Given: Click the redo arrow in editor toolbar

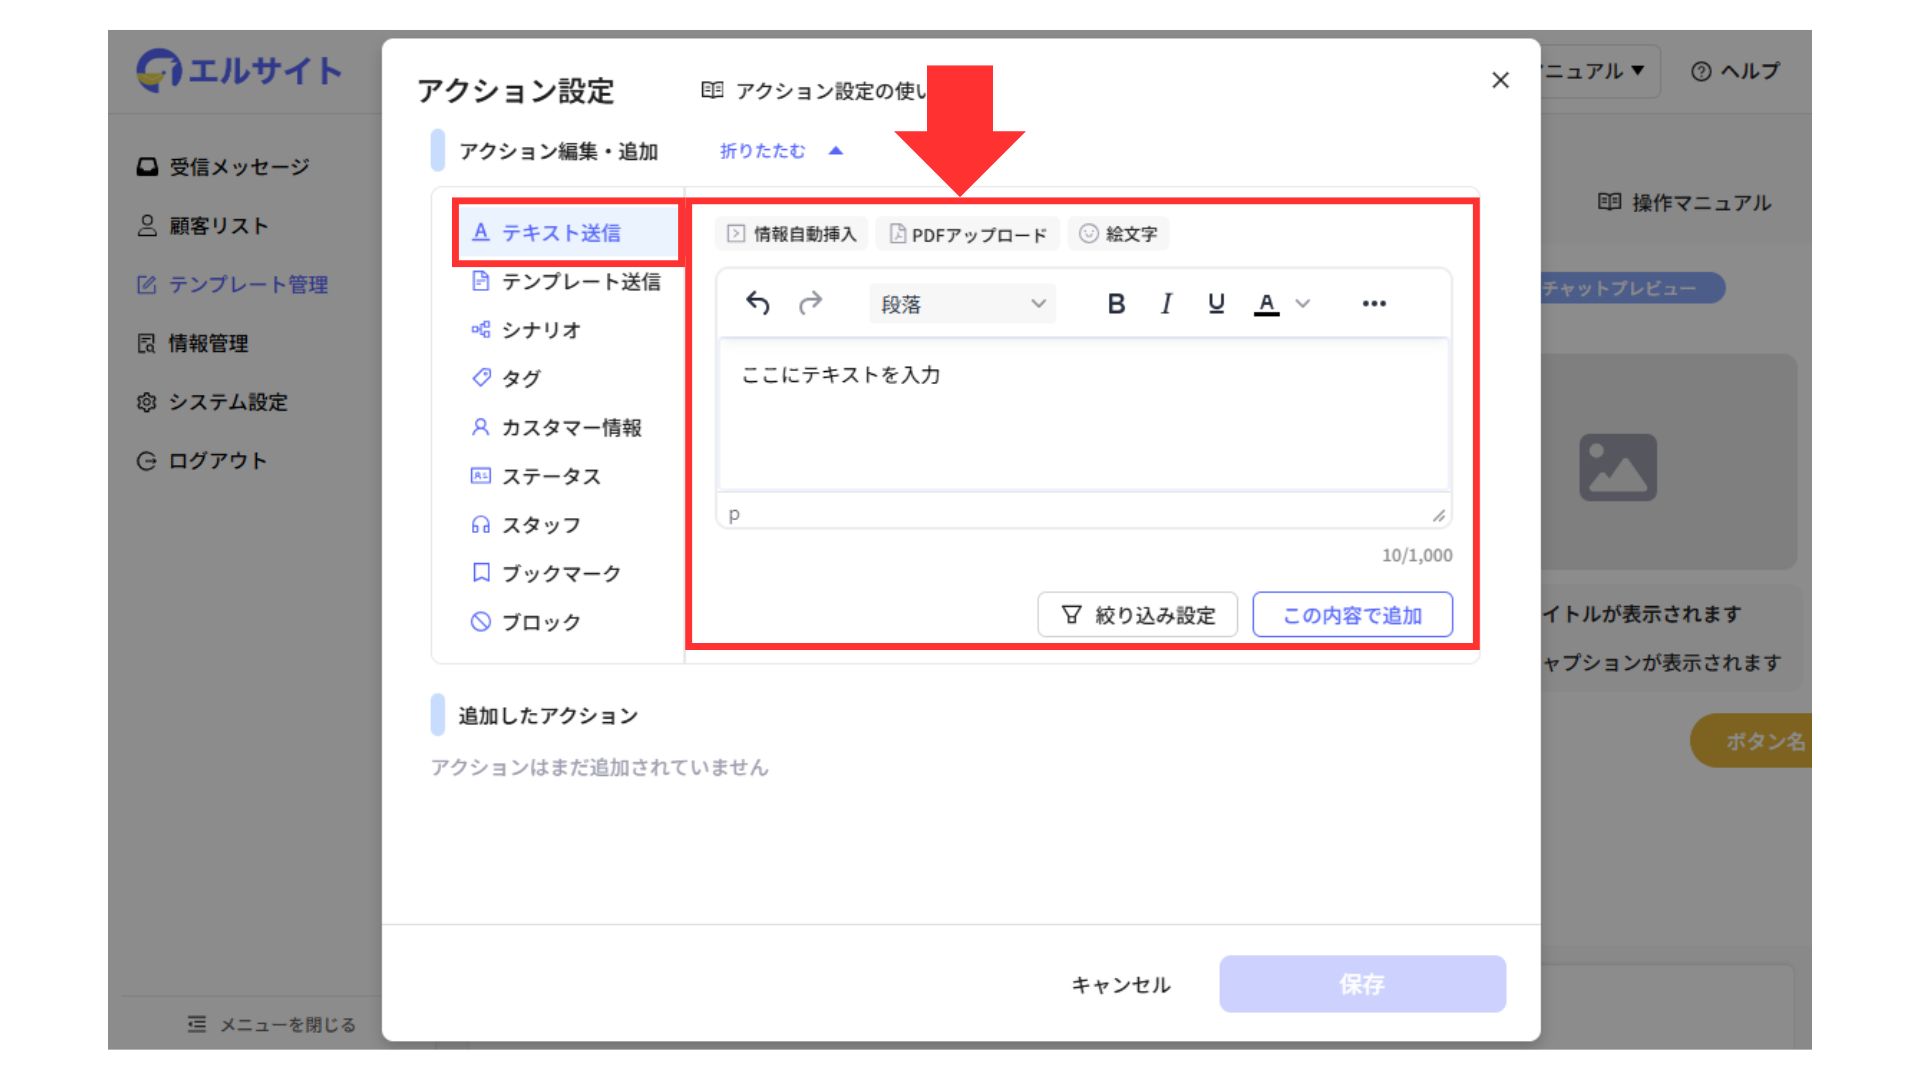Looking at the screenshot, I should 810,303.
